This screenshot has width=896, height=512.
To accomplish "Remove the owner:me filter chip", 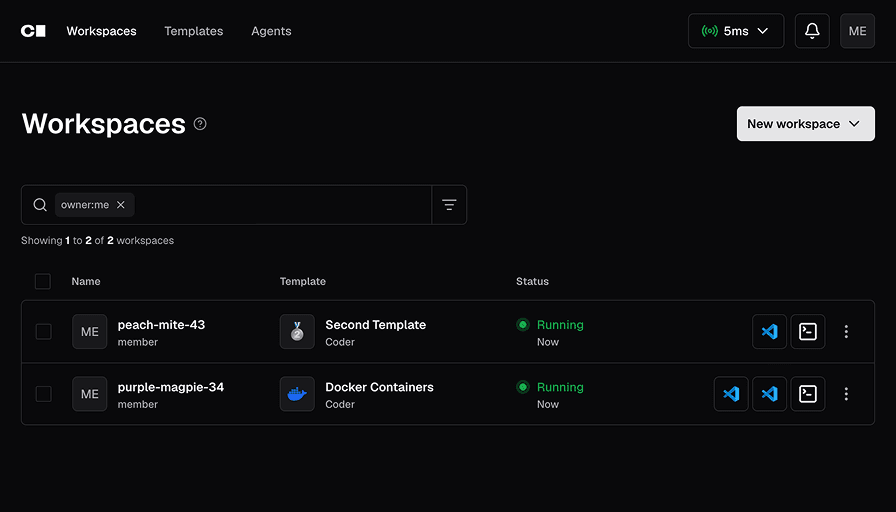I will pos(121,205).
